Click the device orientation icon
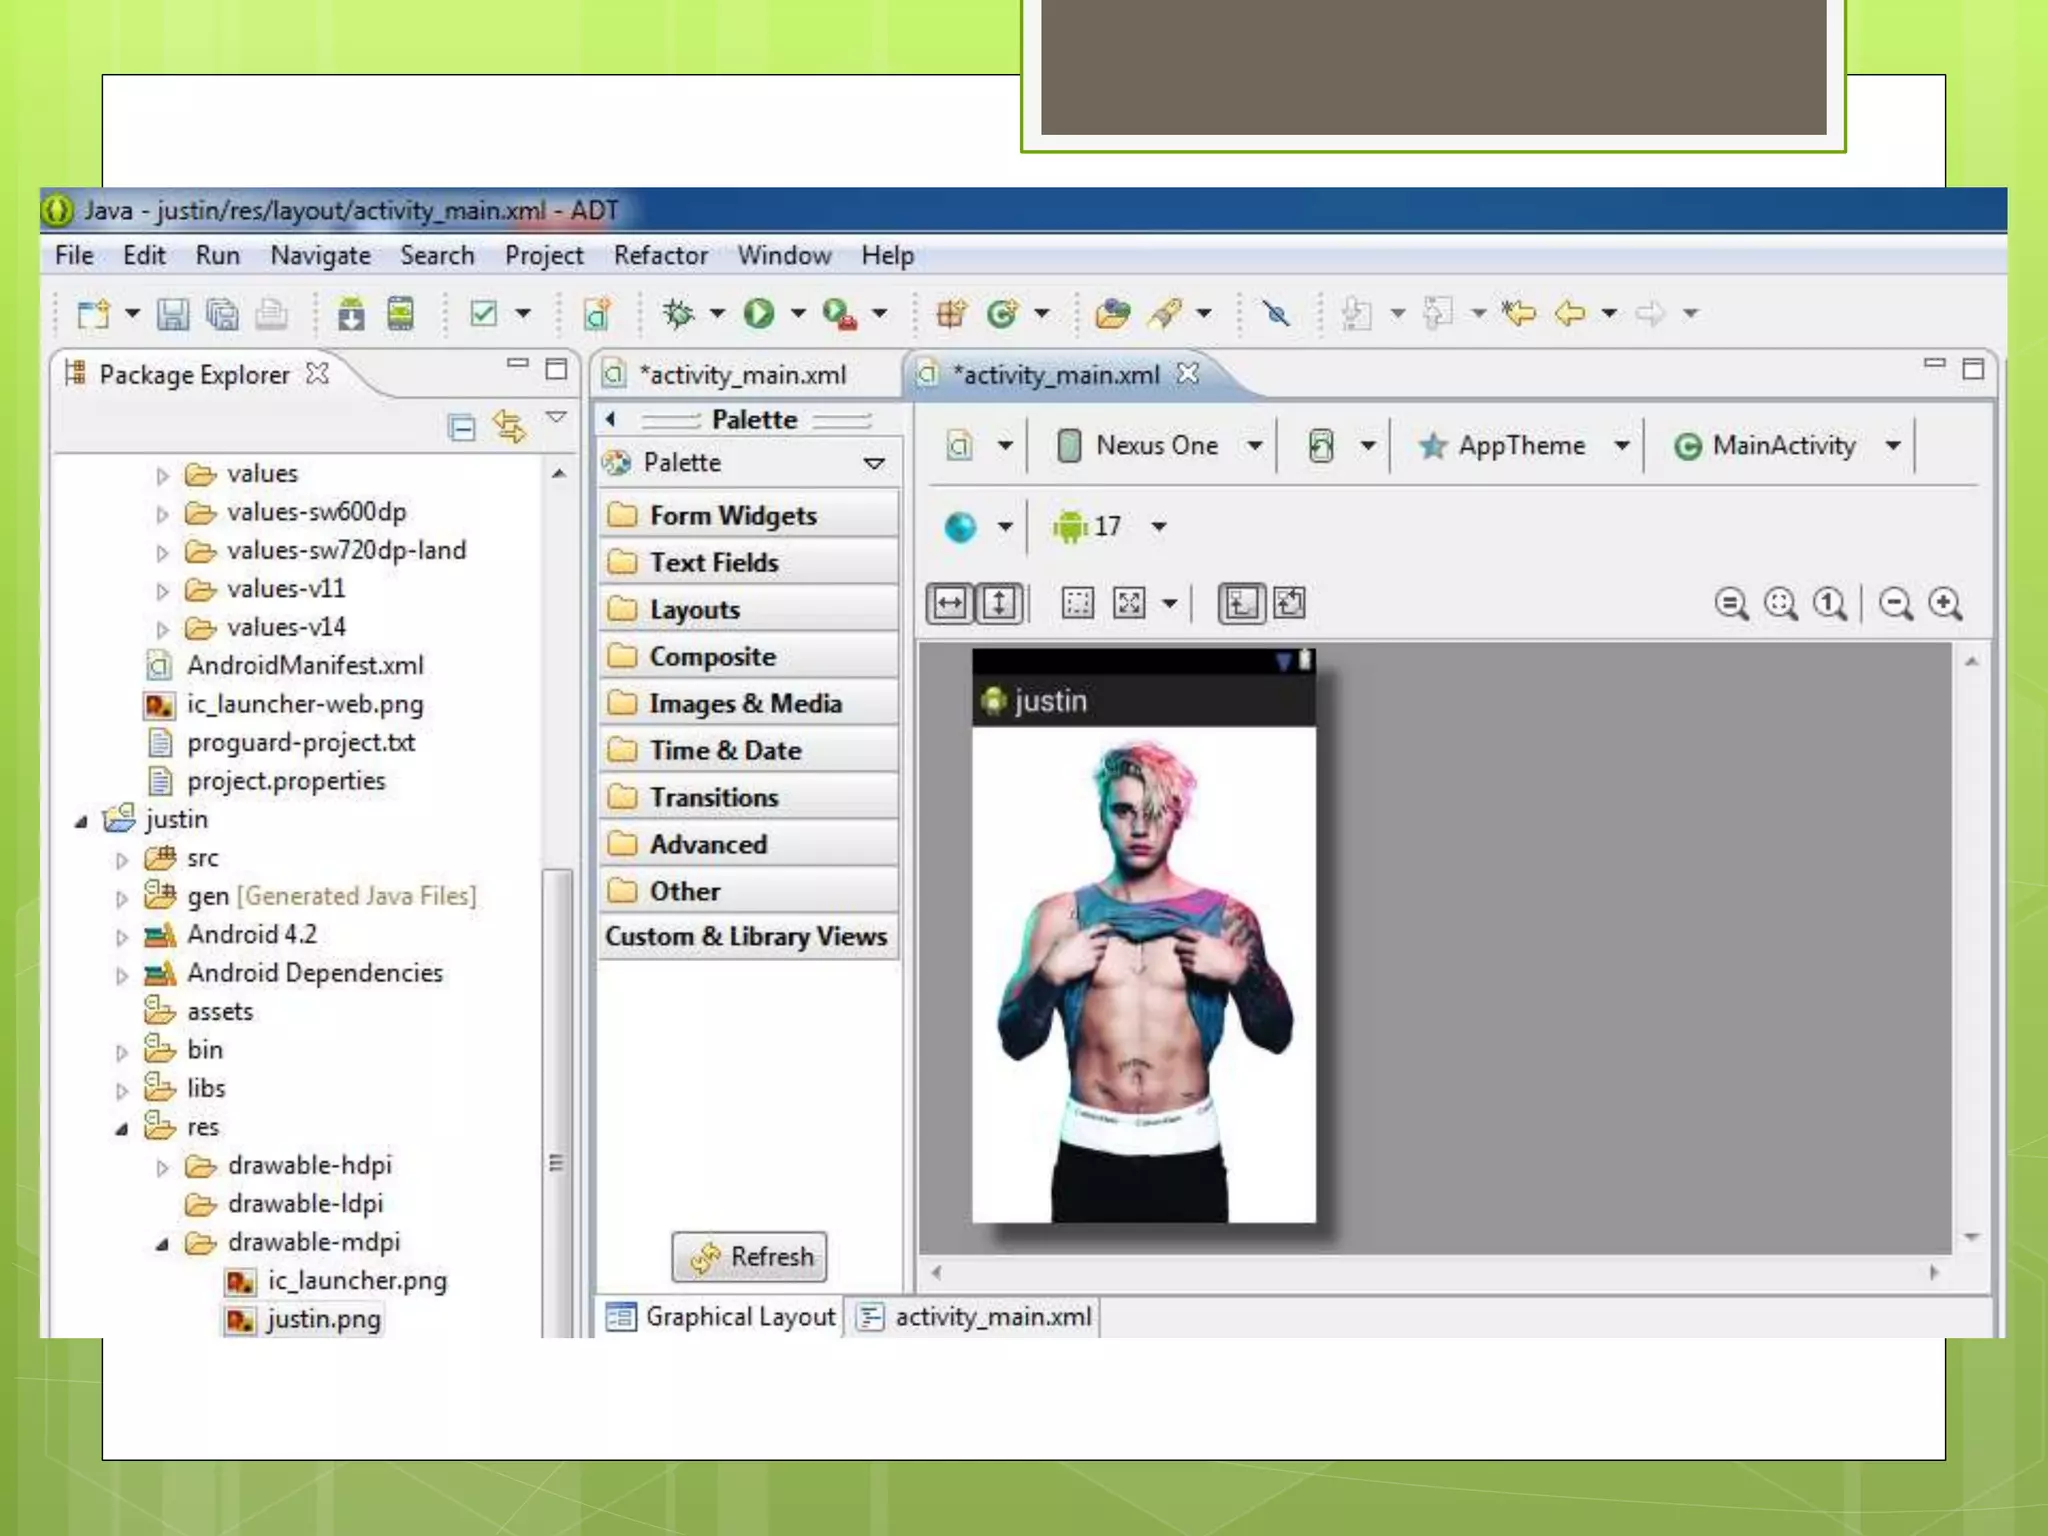This screenshot has width=2048, height=1536. pyautogui.click(x=1321, y=446)
